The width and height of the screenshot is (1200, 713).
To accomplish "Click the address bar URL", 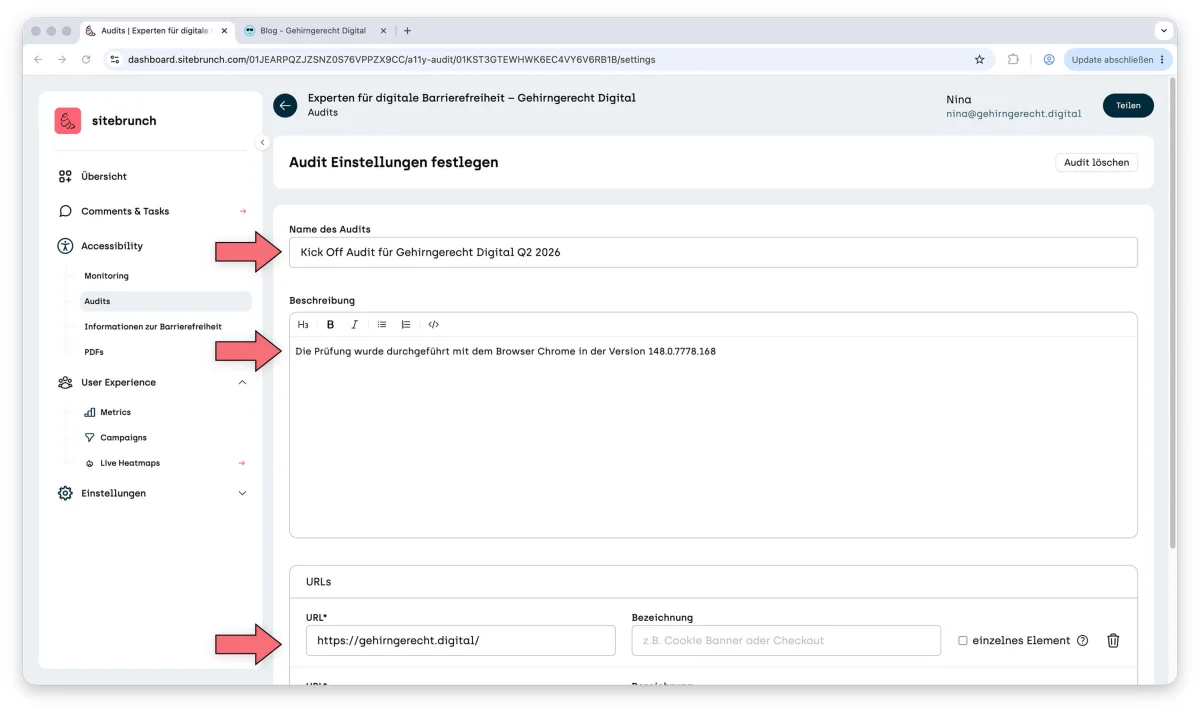I will 392,60.
